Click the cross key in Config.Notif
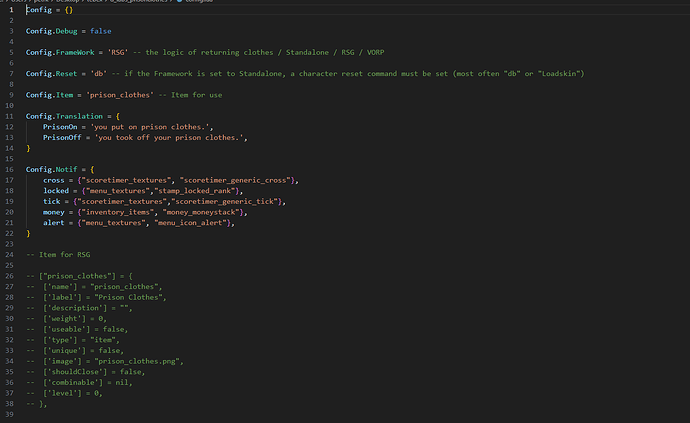Screen dimensions: 690x423 click(x=54, y=180)
